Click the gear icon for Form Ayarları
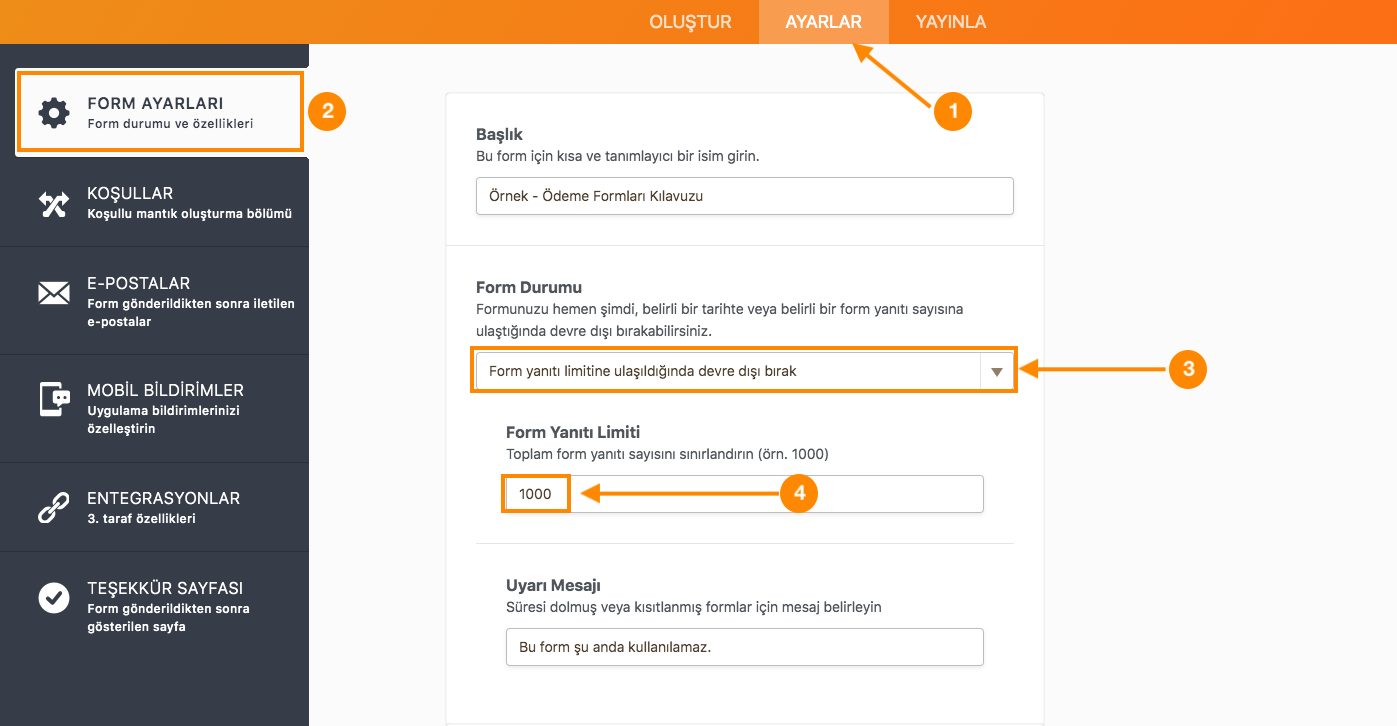 tap(54, 112)
